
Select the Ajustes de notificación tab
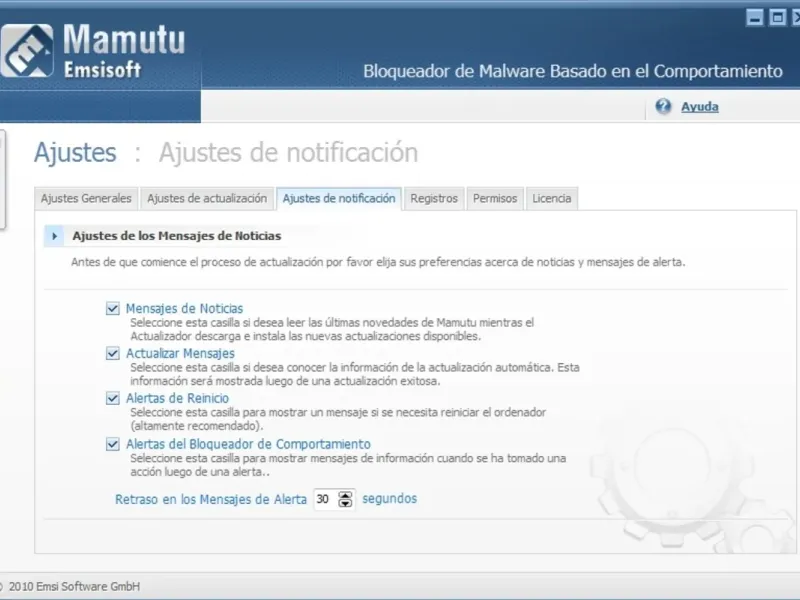pos(339,198)
